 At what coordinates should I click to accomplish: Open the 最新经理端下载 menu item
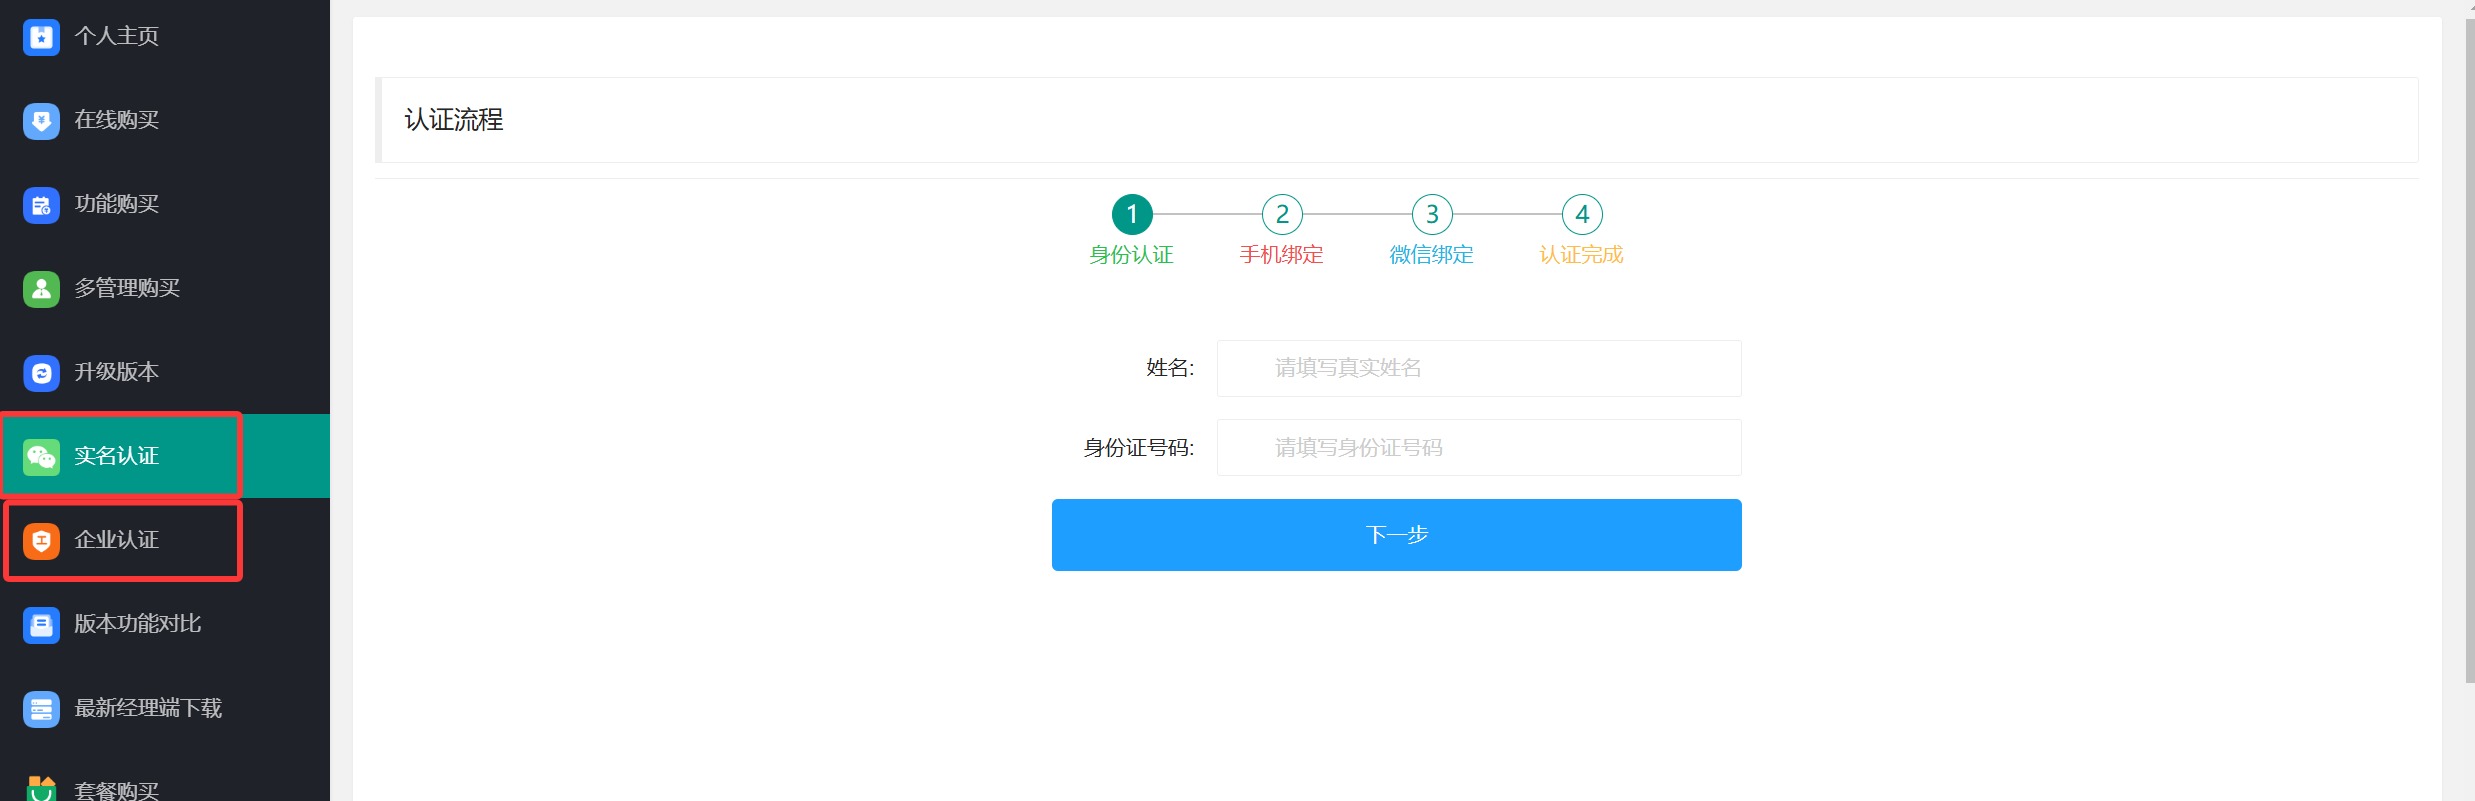click(148, 708)
